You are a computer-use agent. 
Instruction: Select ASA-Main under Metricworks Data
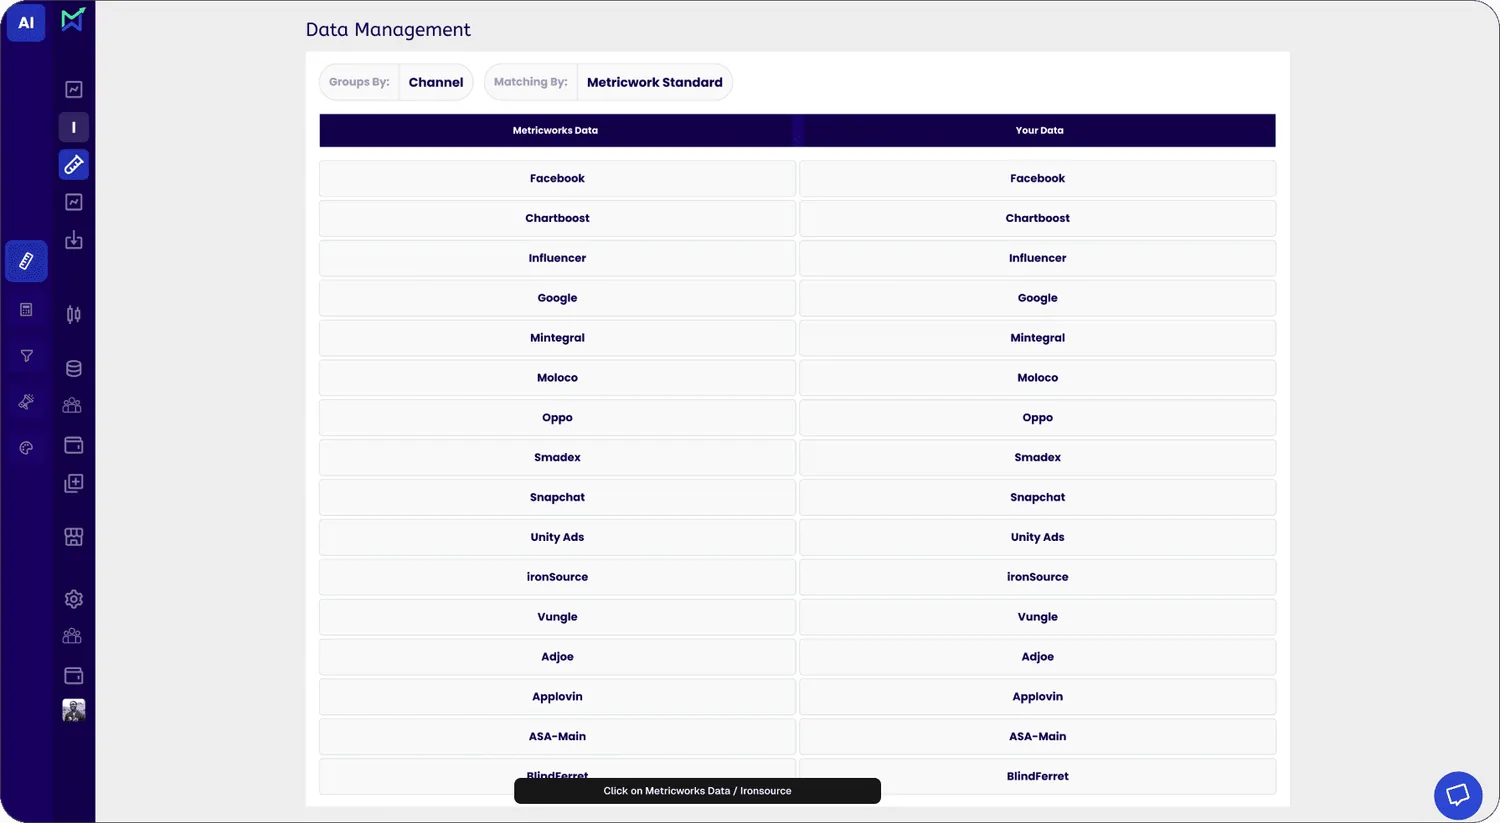pos(557,737)
